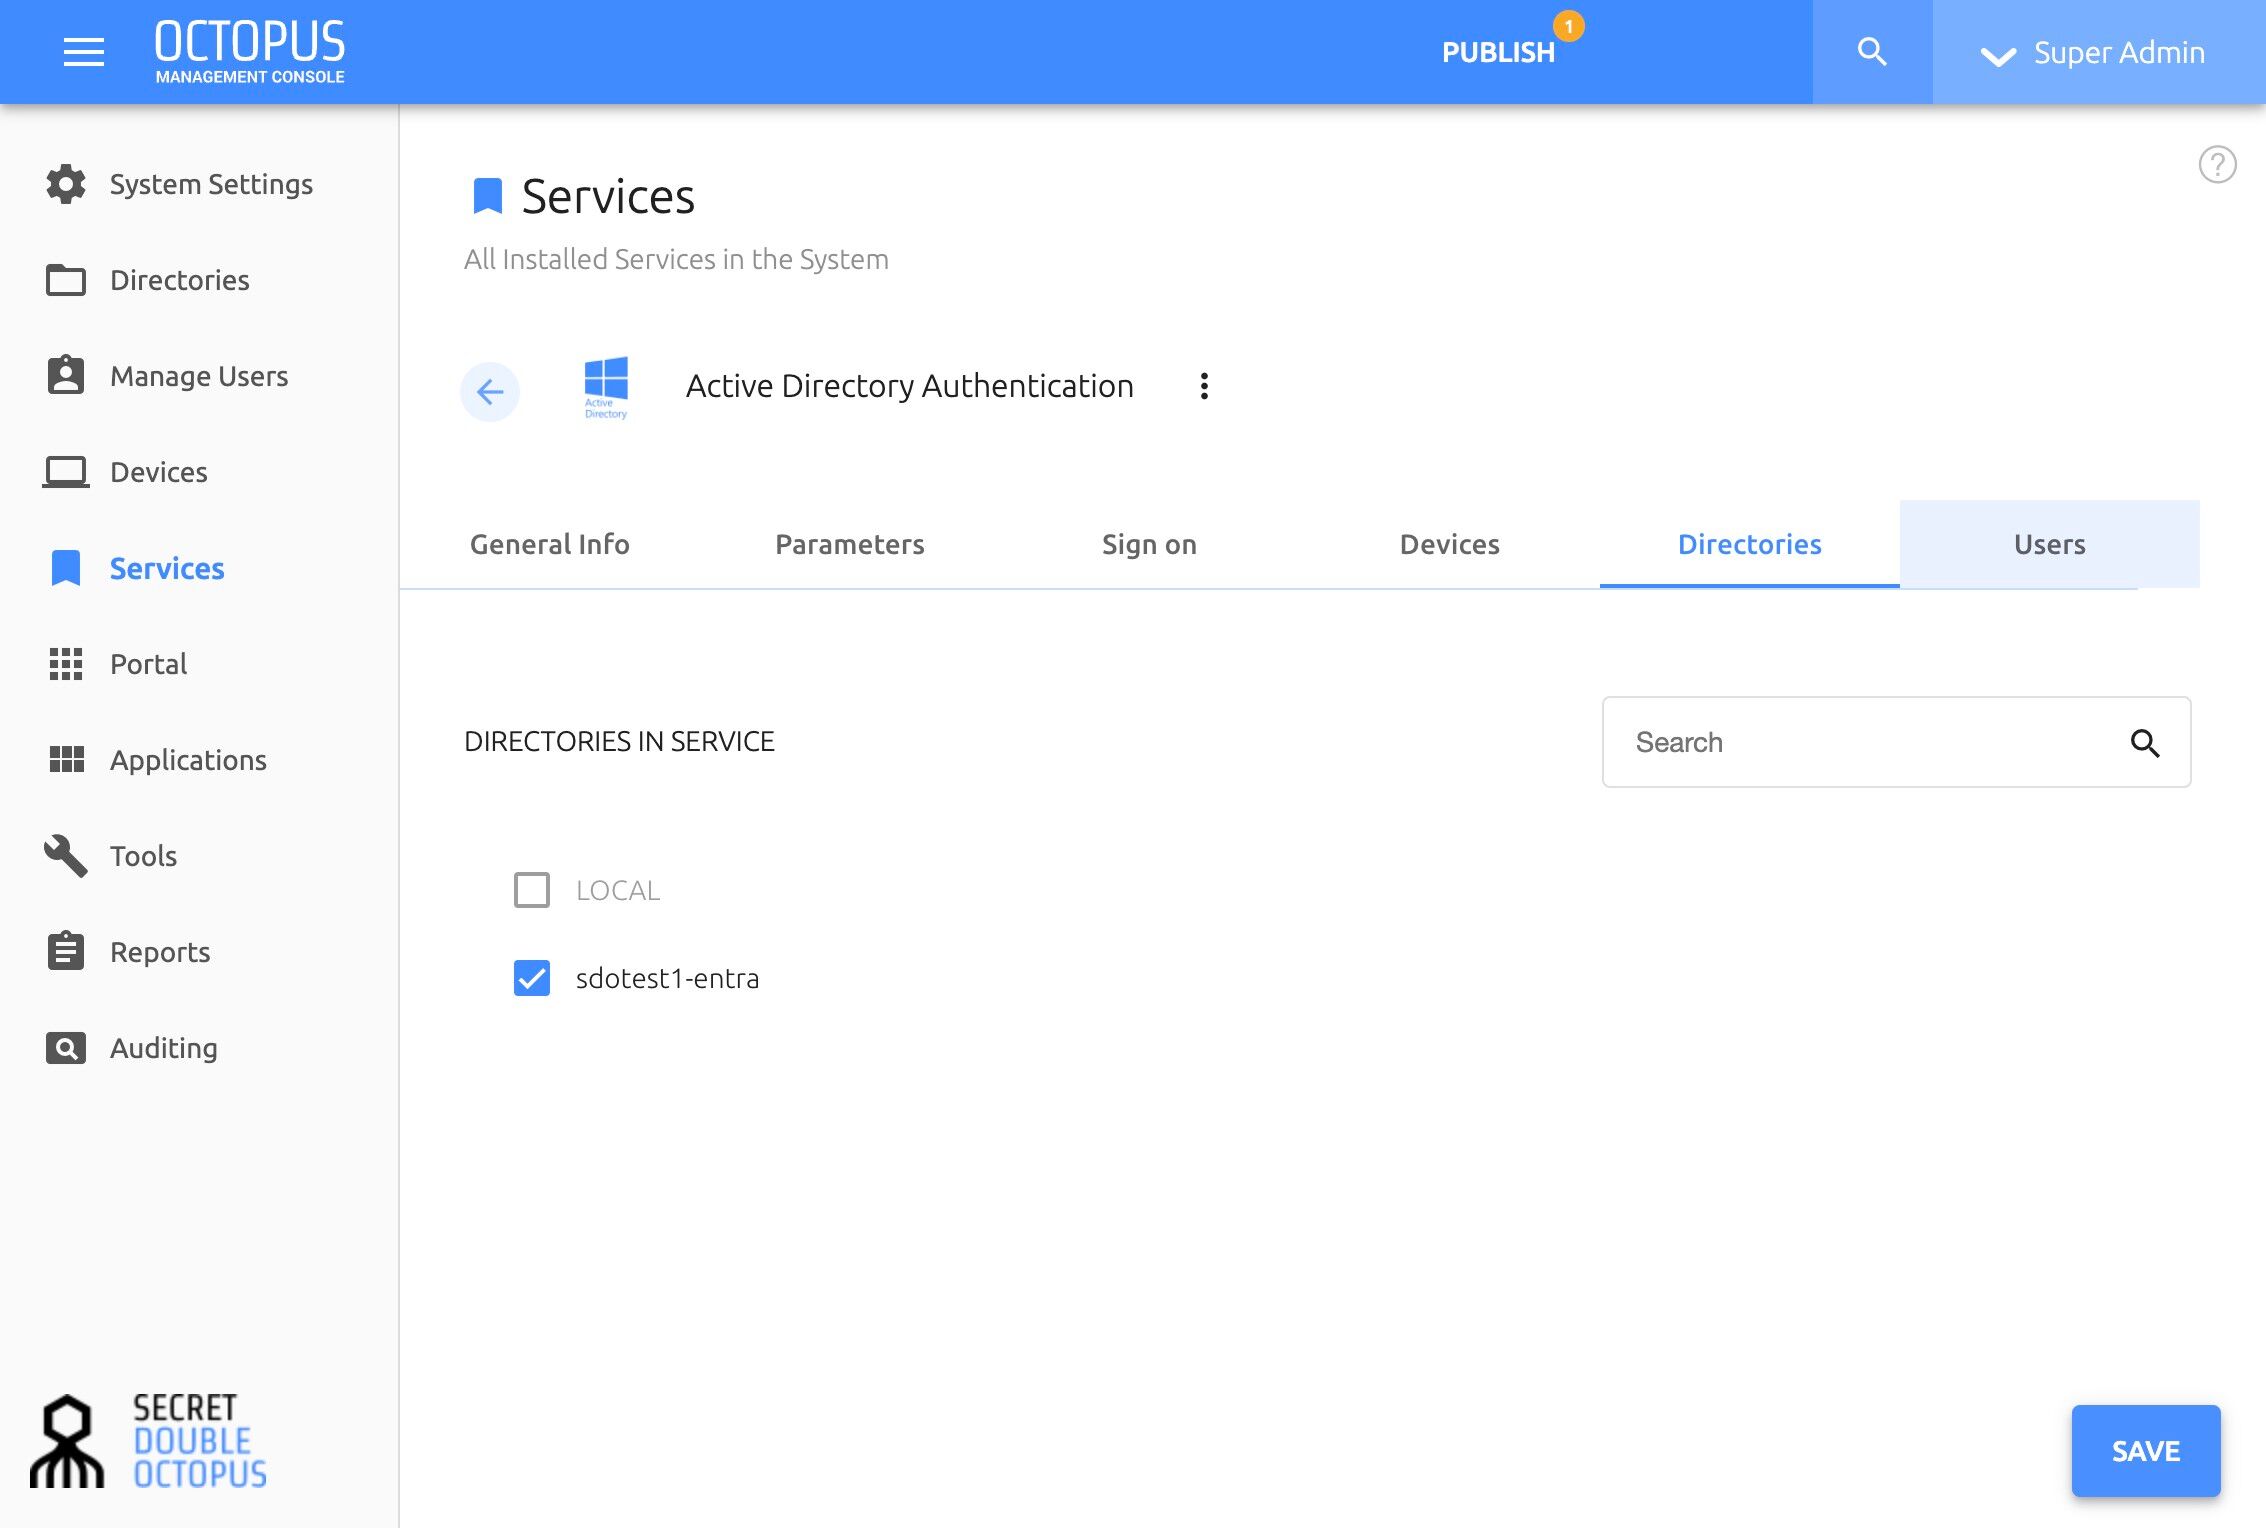Click the search icon in directories search box
The width and height of the screenshot is (2266, 1528).
click(2145, 743)
